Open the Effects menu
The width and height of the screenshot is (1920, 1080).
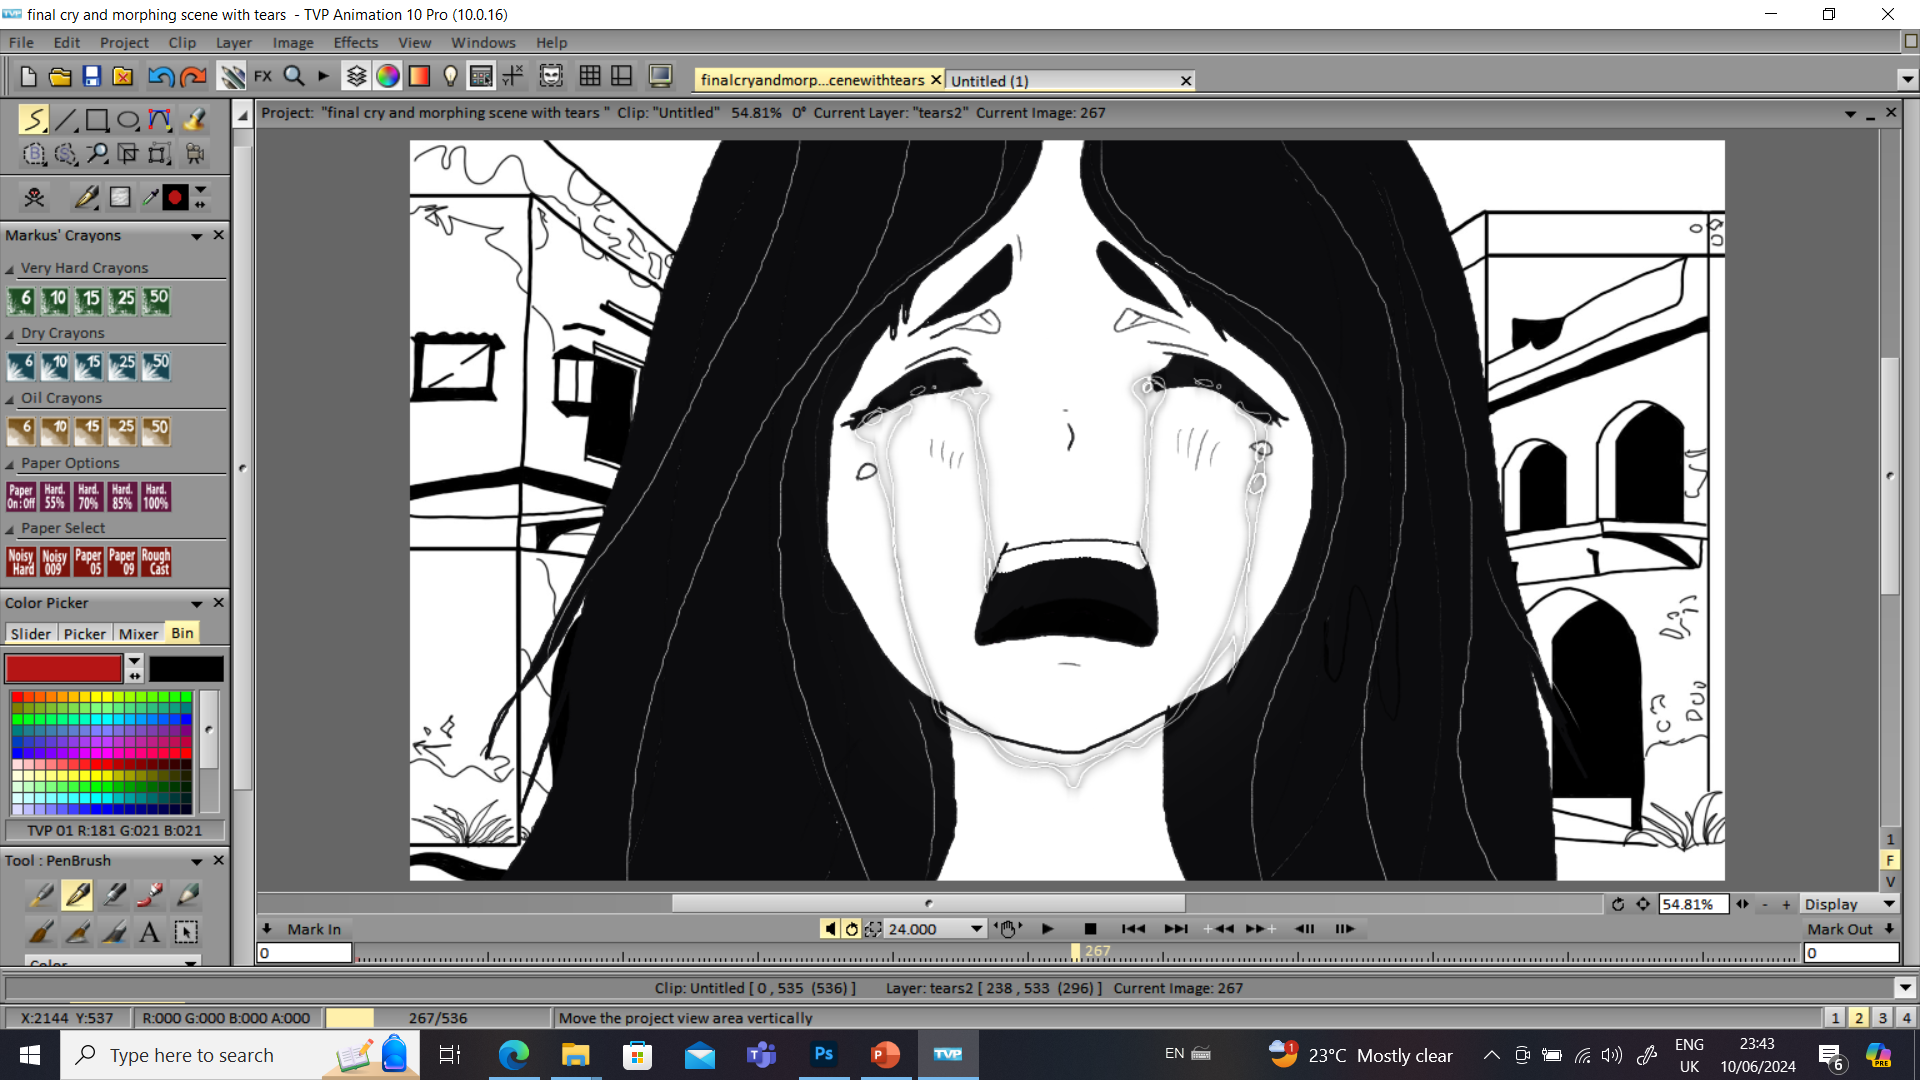pyautogui.click(x=355, y=42)
